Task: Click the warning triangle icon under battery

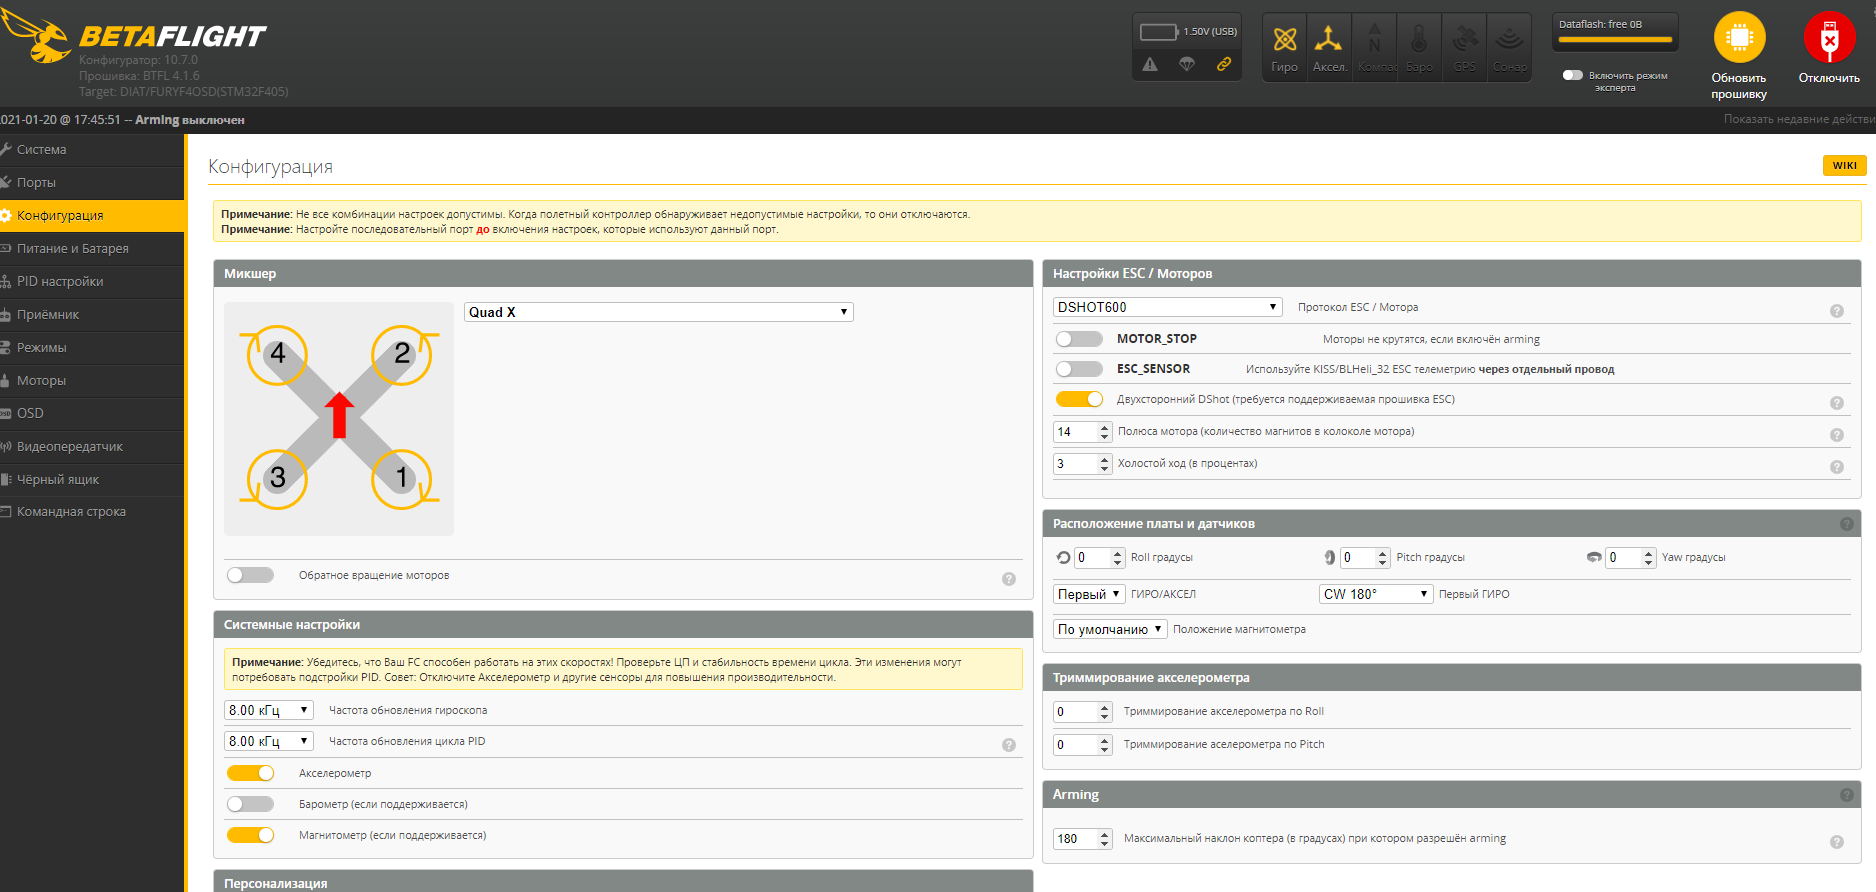Action: (1150, 65)
